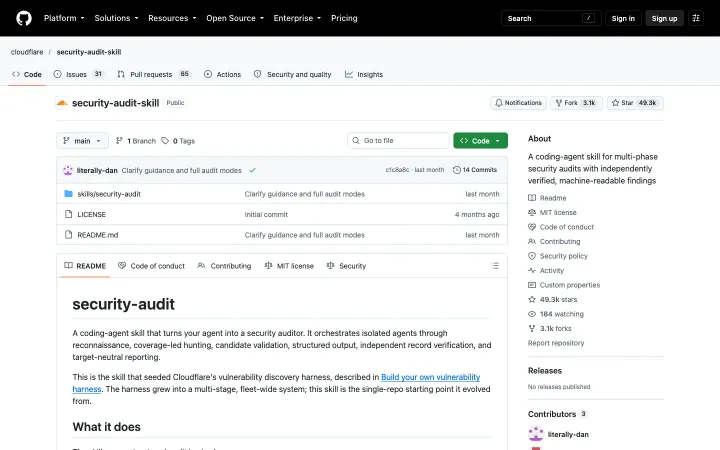Open the cloudflare owner link
Viewport: 720px width, 450px height.
coord(27,52)
